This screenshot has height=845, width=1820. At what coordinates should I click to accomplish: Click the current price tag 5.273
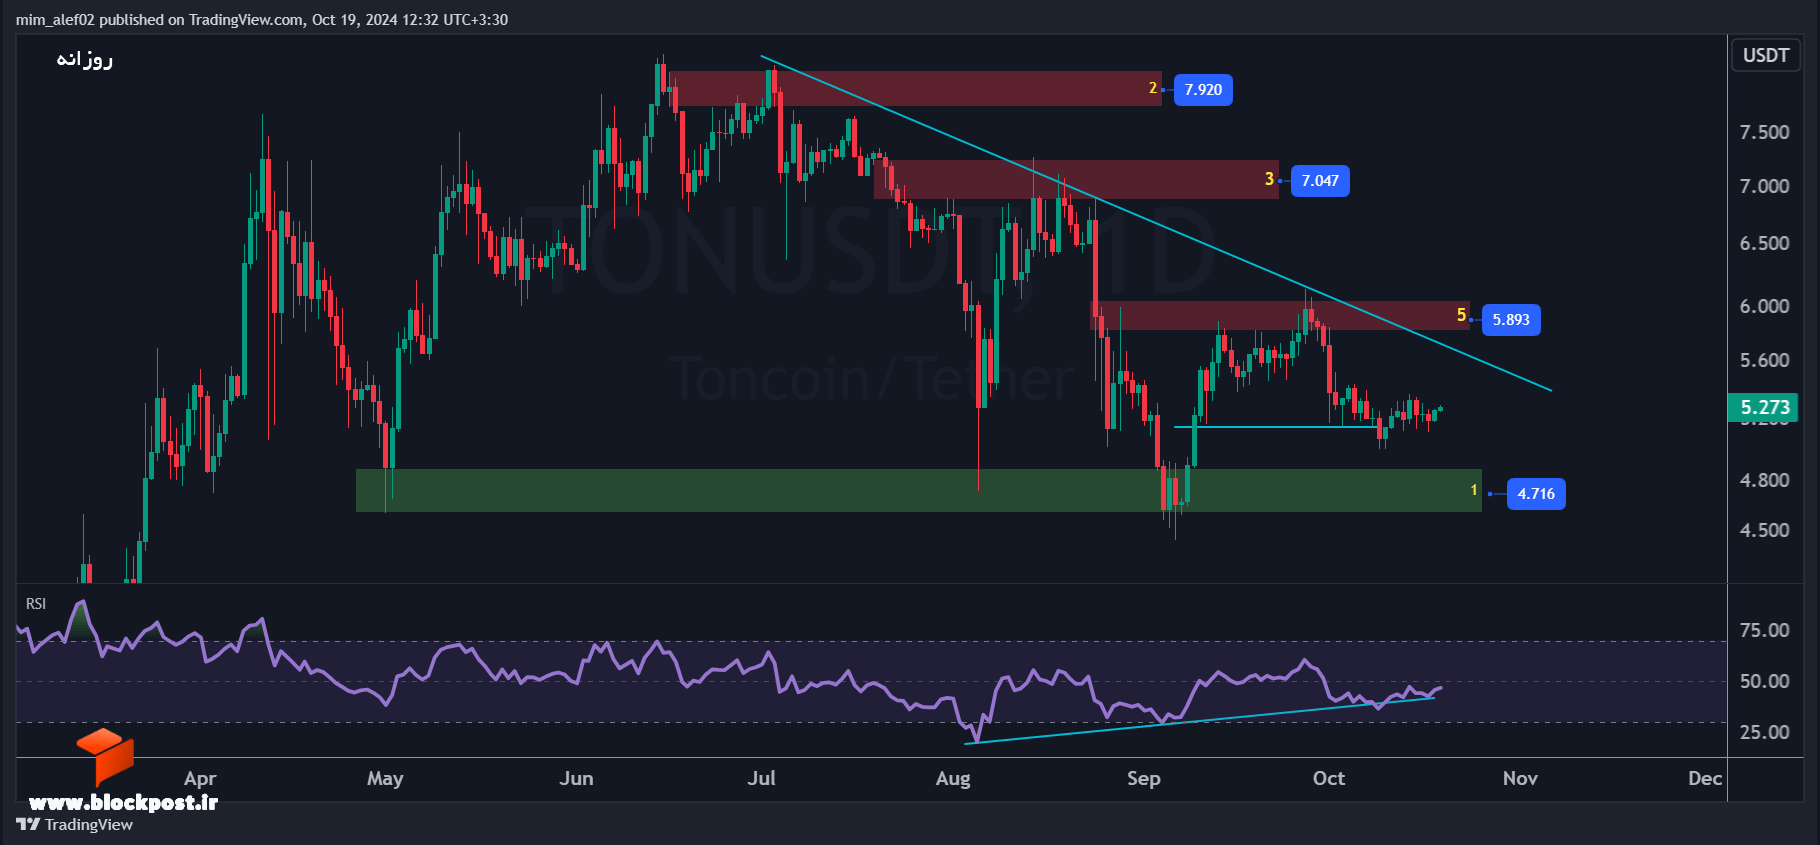[x=1764, y=407]
